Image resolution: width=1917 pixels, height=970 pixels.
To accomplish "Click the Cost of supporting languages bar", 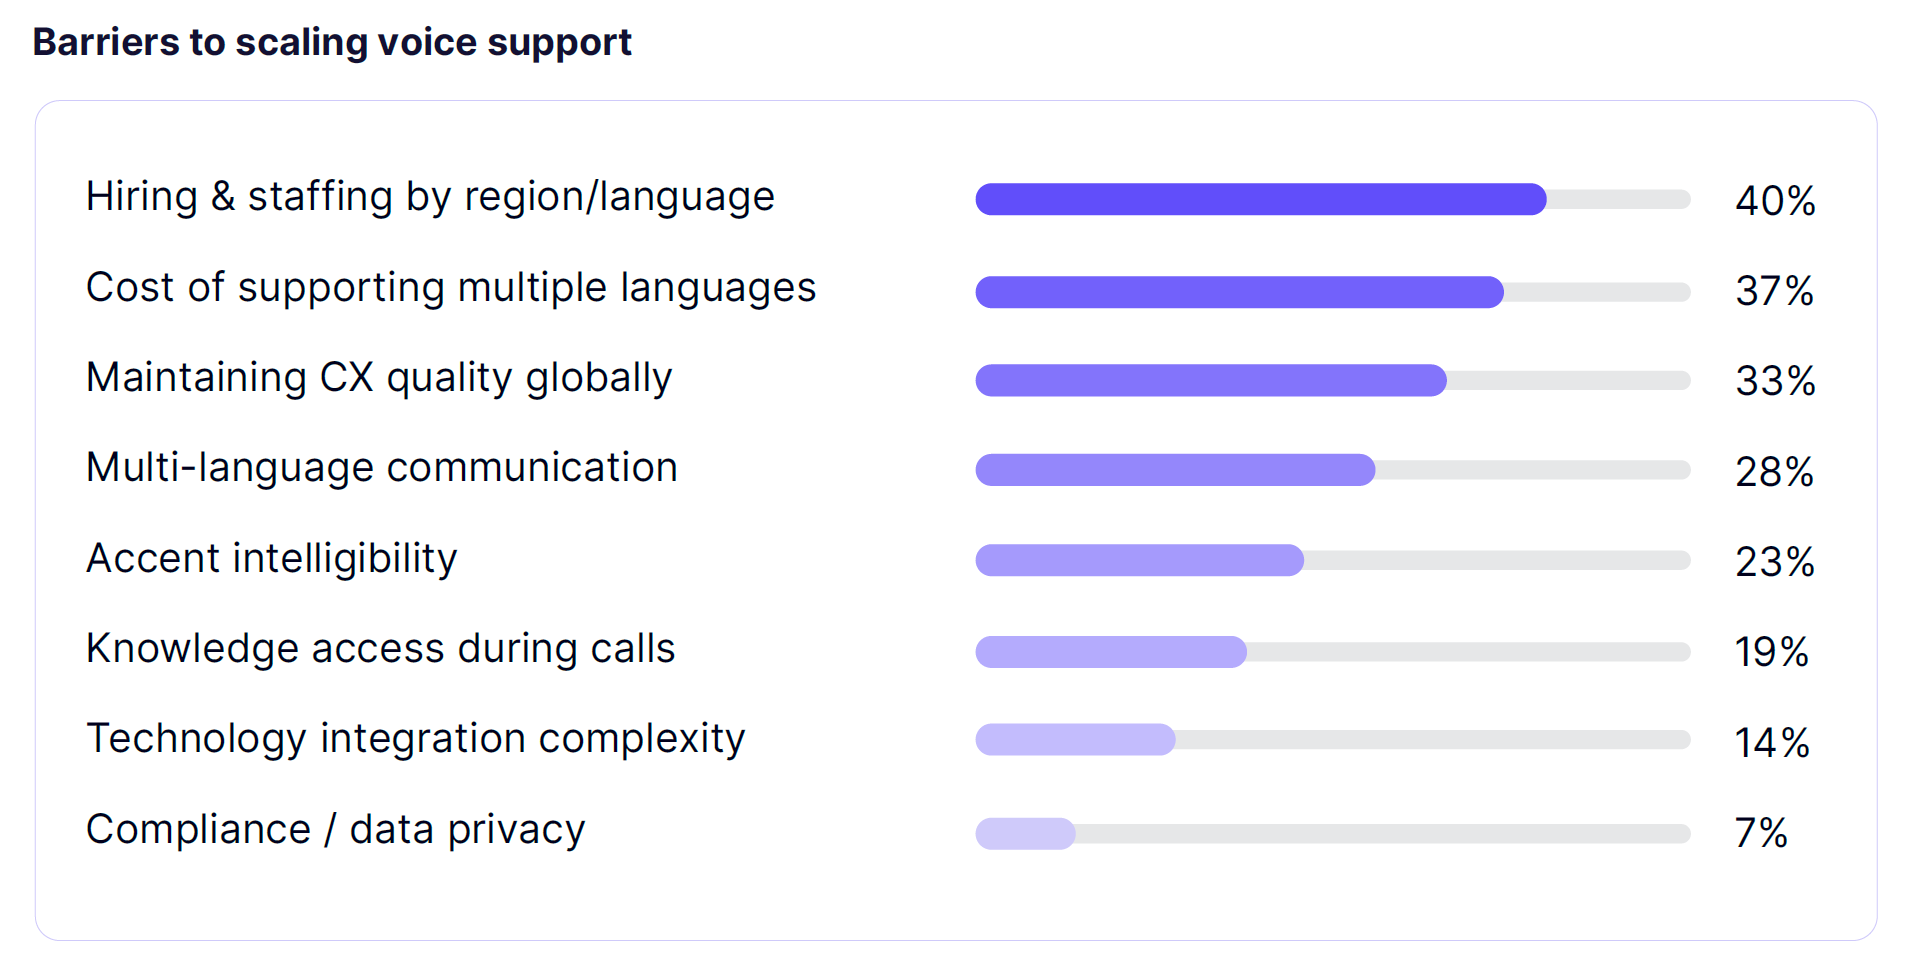I will pos(1333,292).
